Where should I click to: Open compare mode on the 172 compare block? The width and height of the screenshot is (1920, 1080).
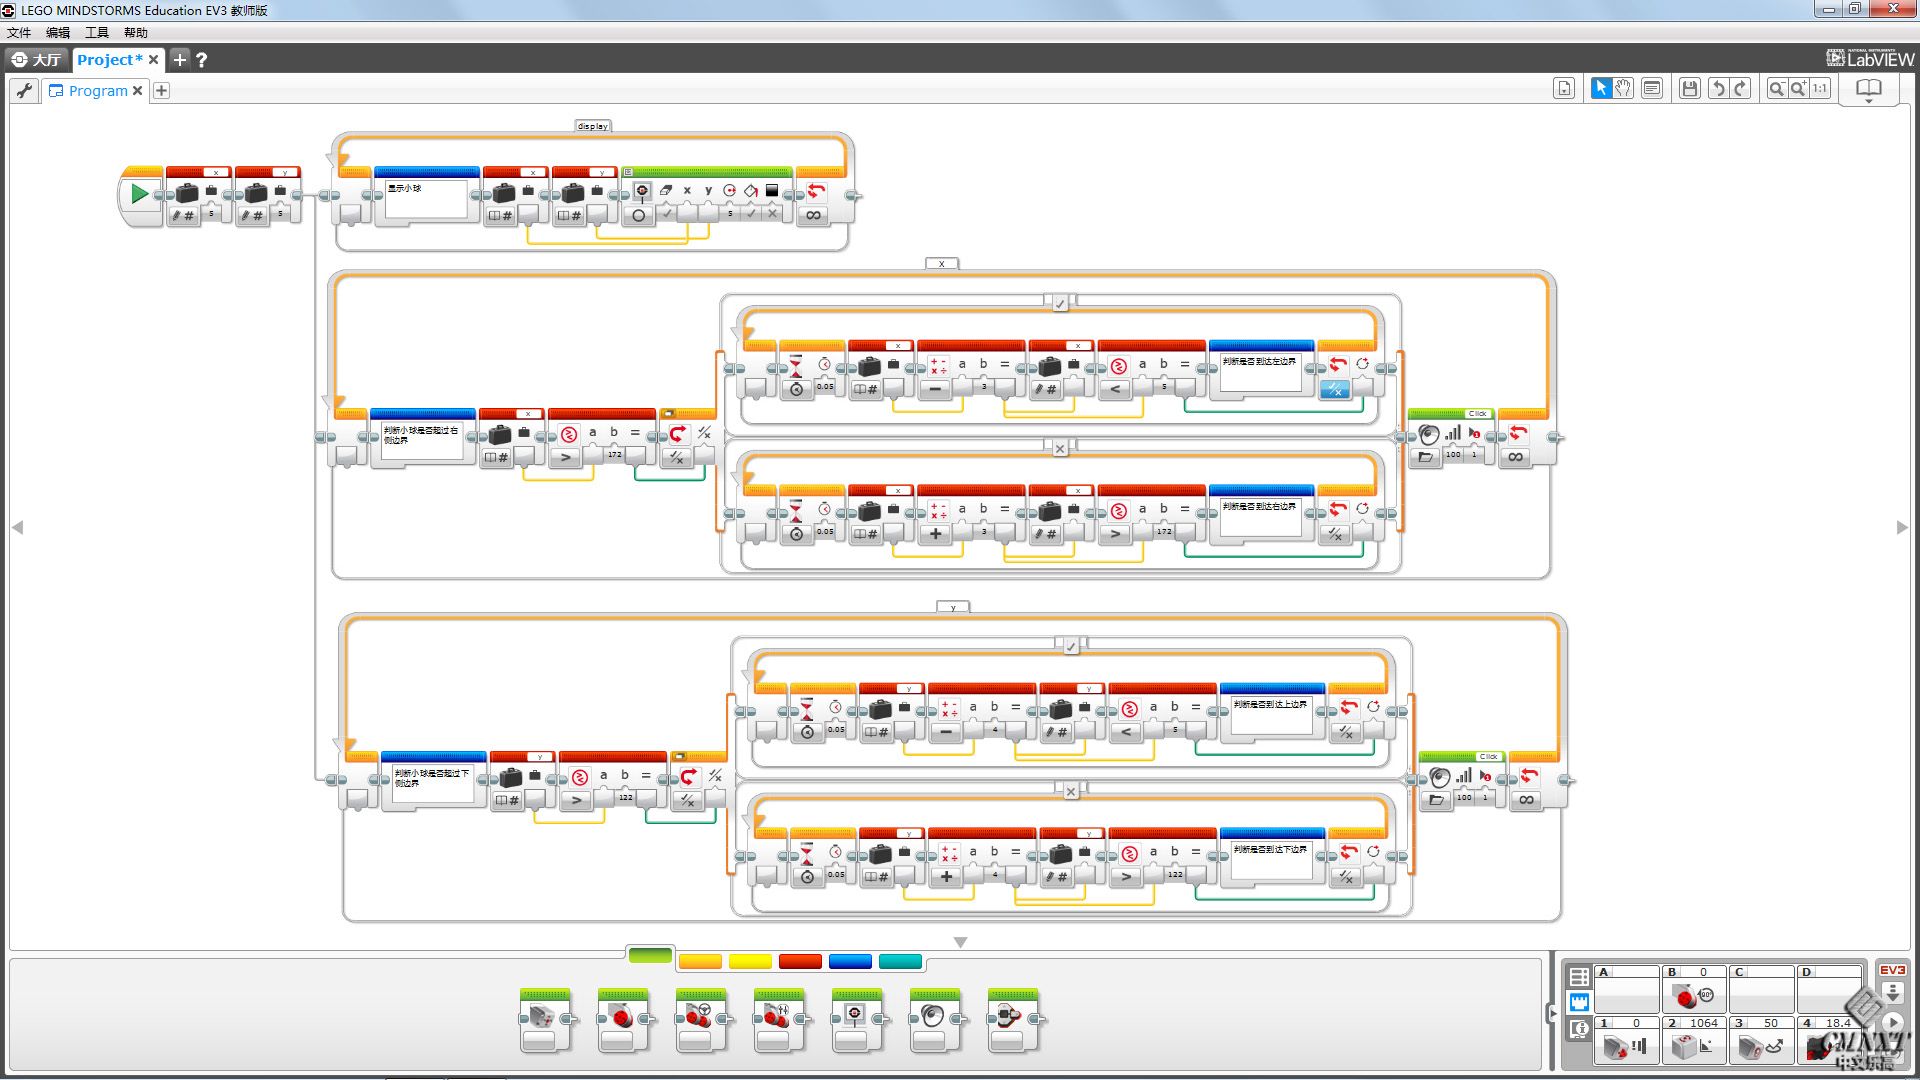point(565,457)
